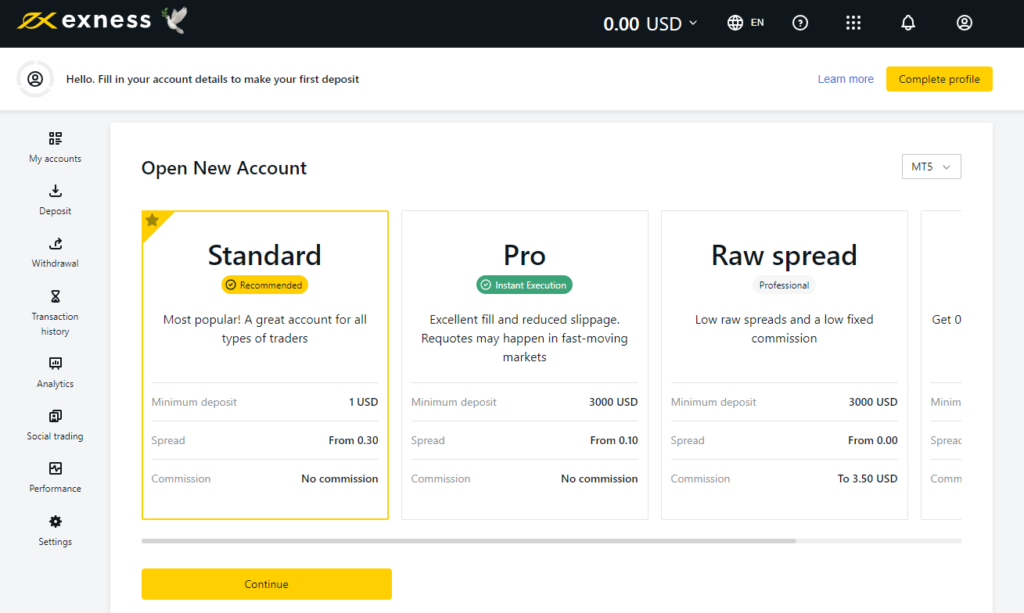Click the Withdrawal sidebar icon

[x=55, y=244]
